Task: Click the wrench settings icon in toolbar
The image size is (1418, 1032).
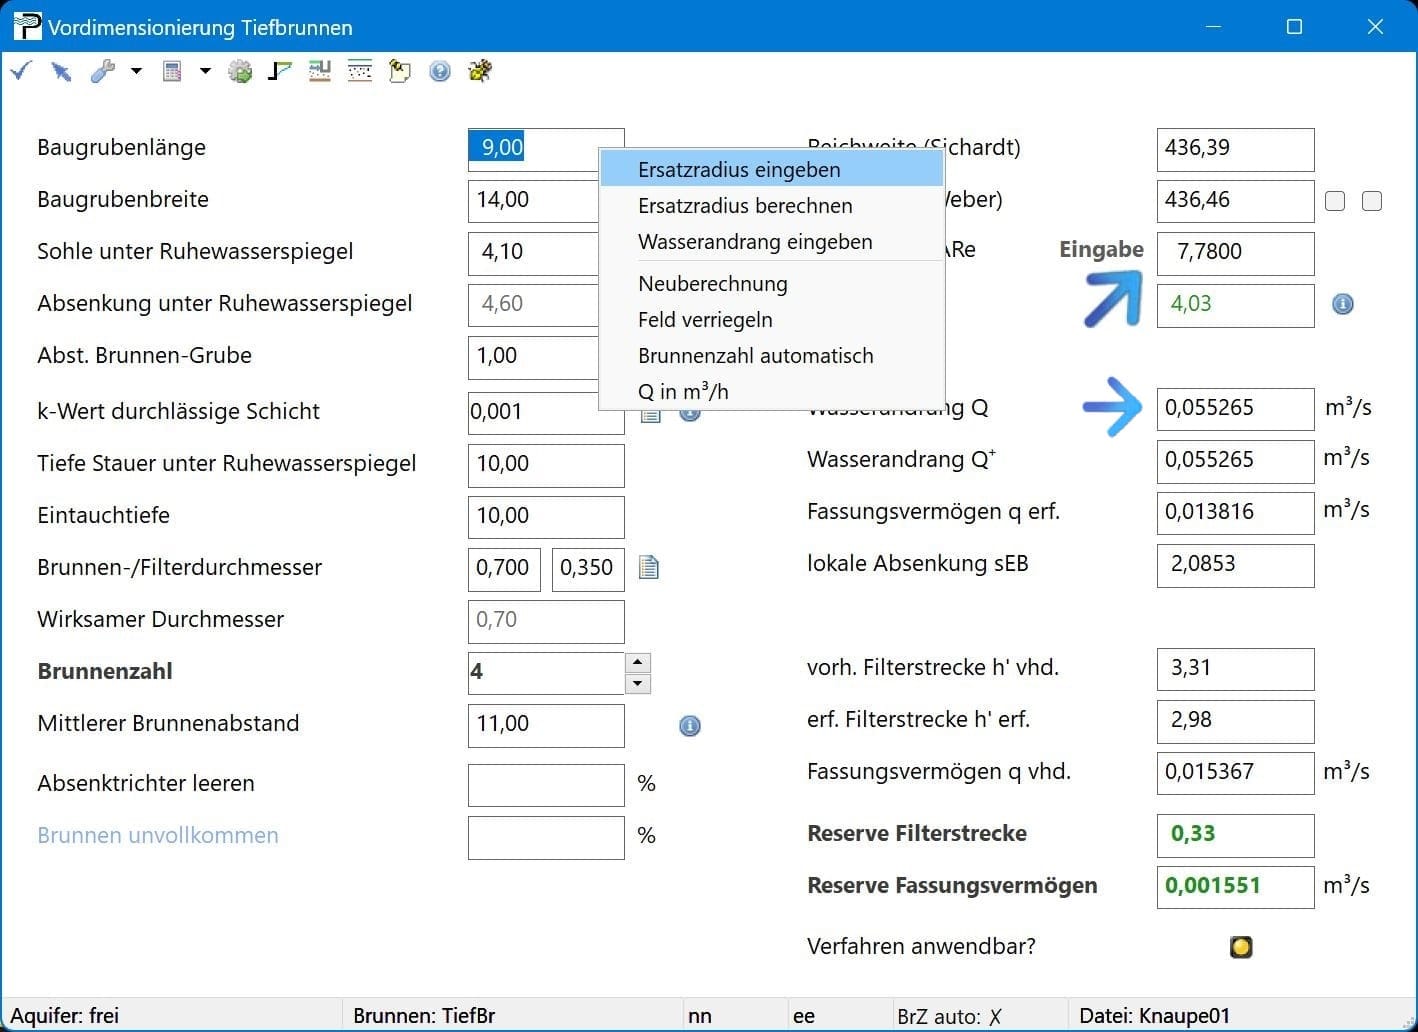Action: tap(102, 71)
